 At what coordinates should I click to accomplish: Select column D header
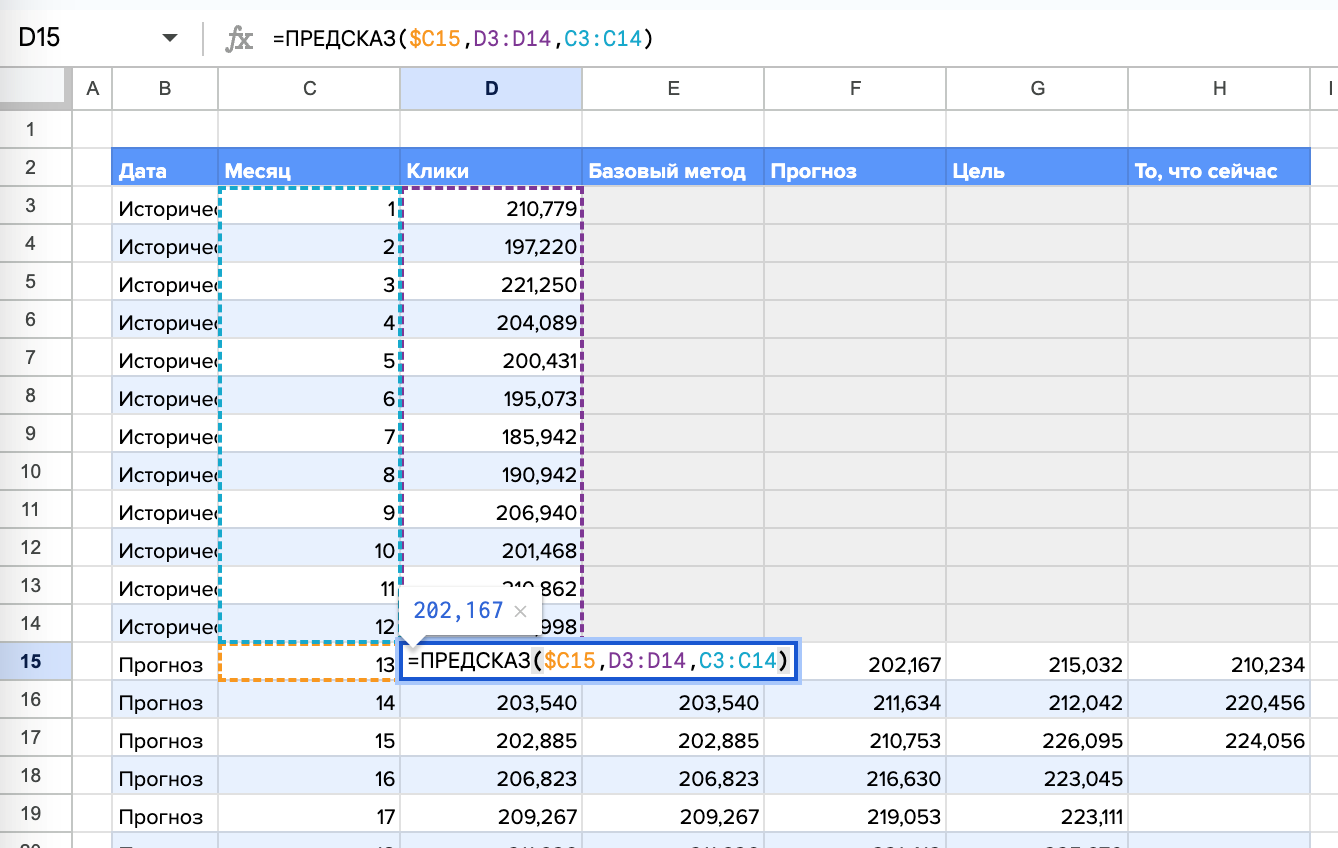pyautogui.click(x=491, y=89)
